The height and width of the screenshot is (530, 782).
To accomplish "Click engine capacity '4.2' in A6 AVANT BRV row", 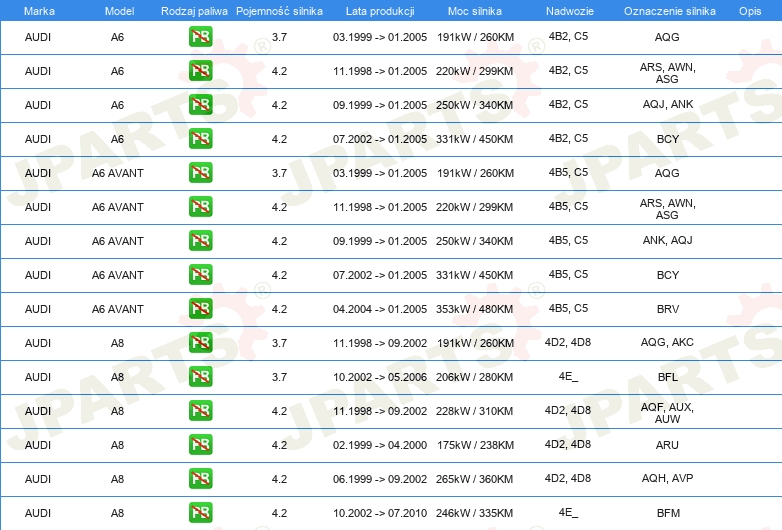I will [x=279, y=309].
